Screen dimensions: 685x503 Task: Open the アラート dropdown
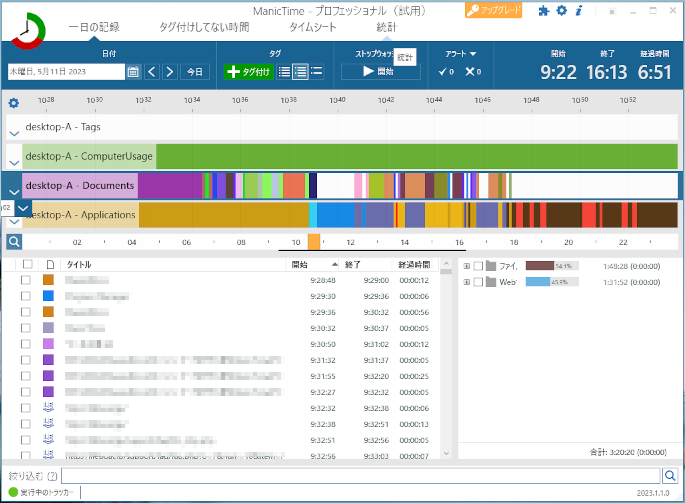coord(460,54)
